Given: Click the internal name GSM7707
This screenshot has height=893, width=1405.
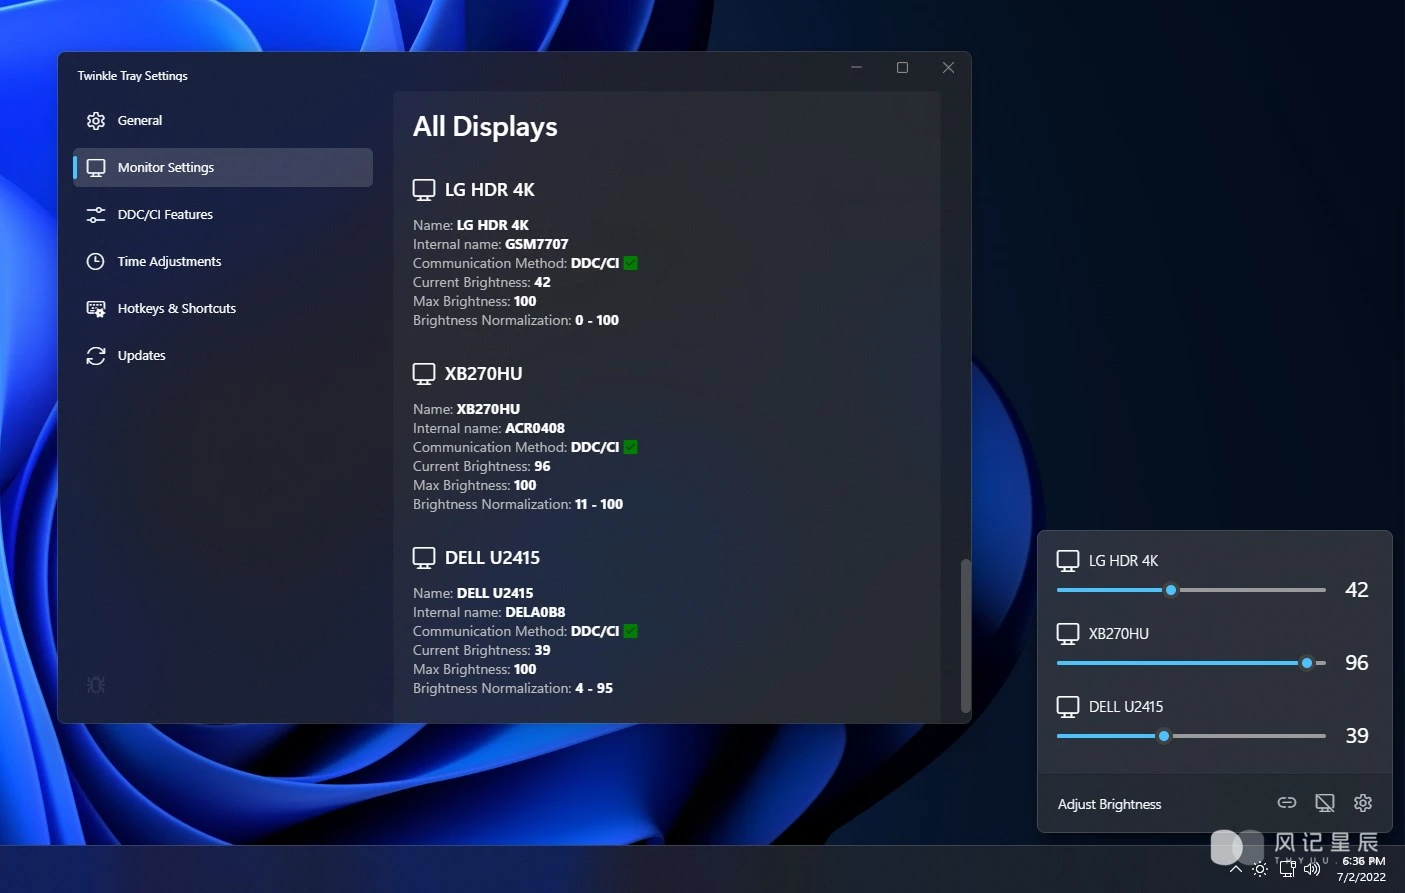Looking at the screenshot, I should [537, 244].
